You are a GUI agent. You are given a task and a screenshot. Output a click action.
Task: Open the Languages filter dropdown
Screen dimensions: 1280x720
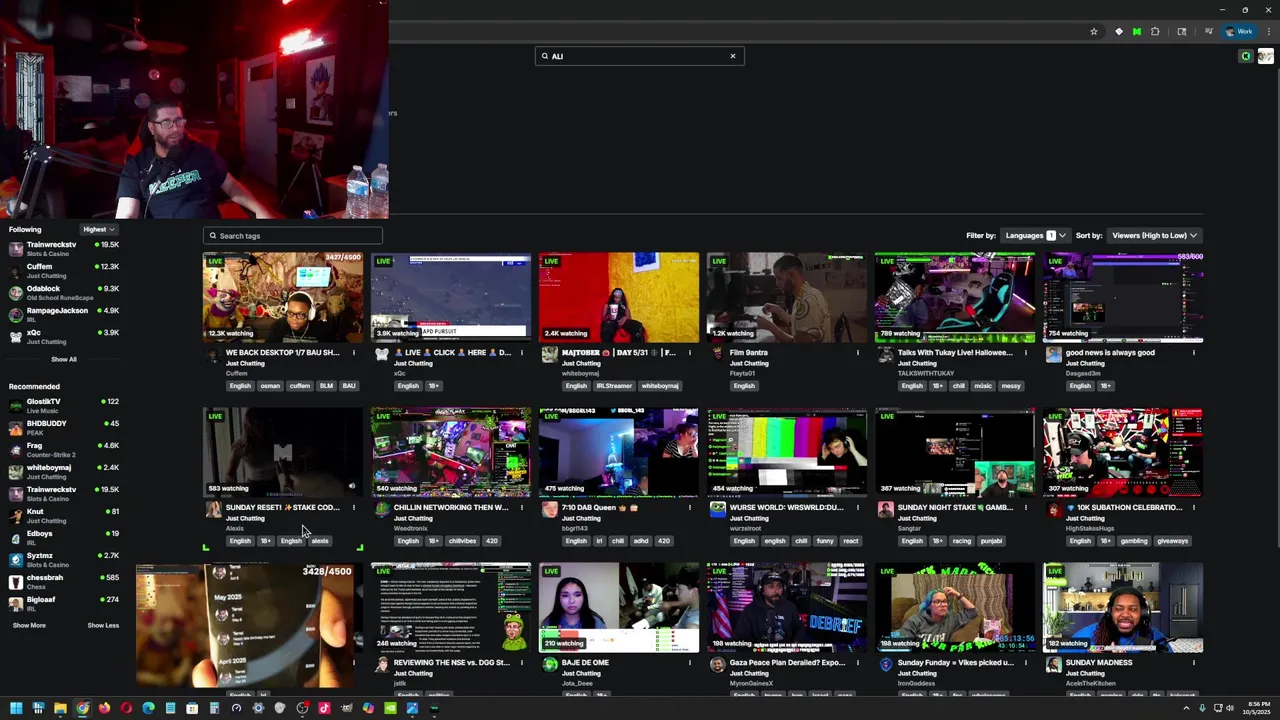(1035, 235)
